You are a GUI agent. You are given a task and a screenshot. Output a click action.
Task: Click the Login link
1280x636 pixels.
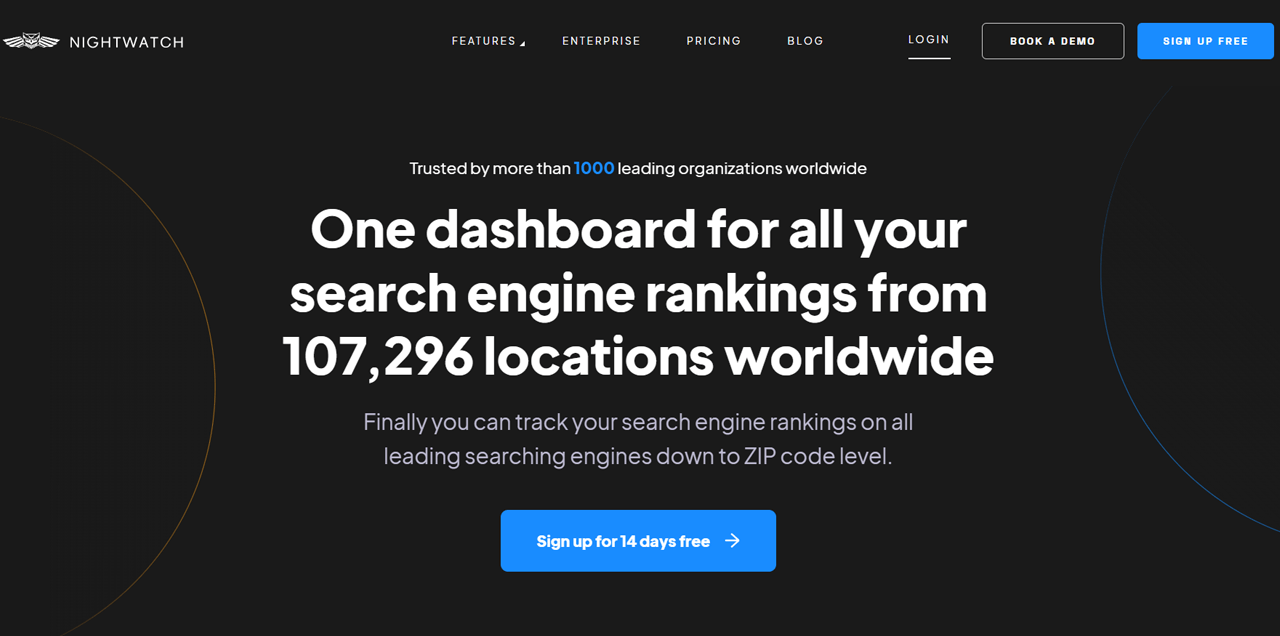pos(928,40)
